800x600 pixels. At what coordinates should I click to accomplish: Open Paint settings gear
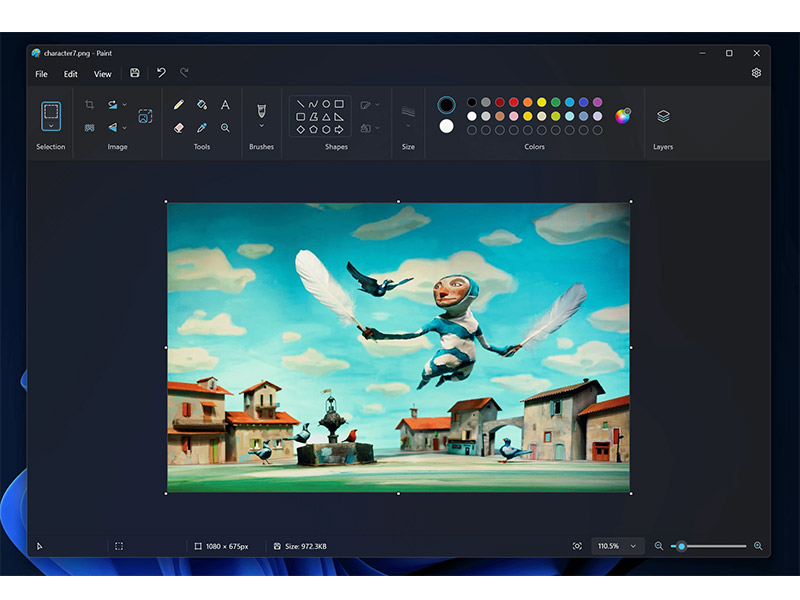756,73
